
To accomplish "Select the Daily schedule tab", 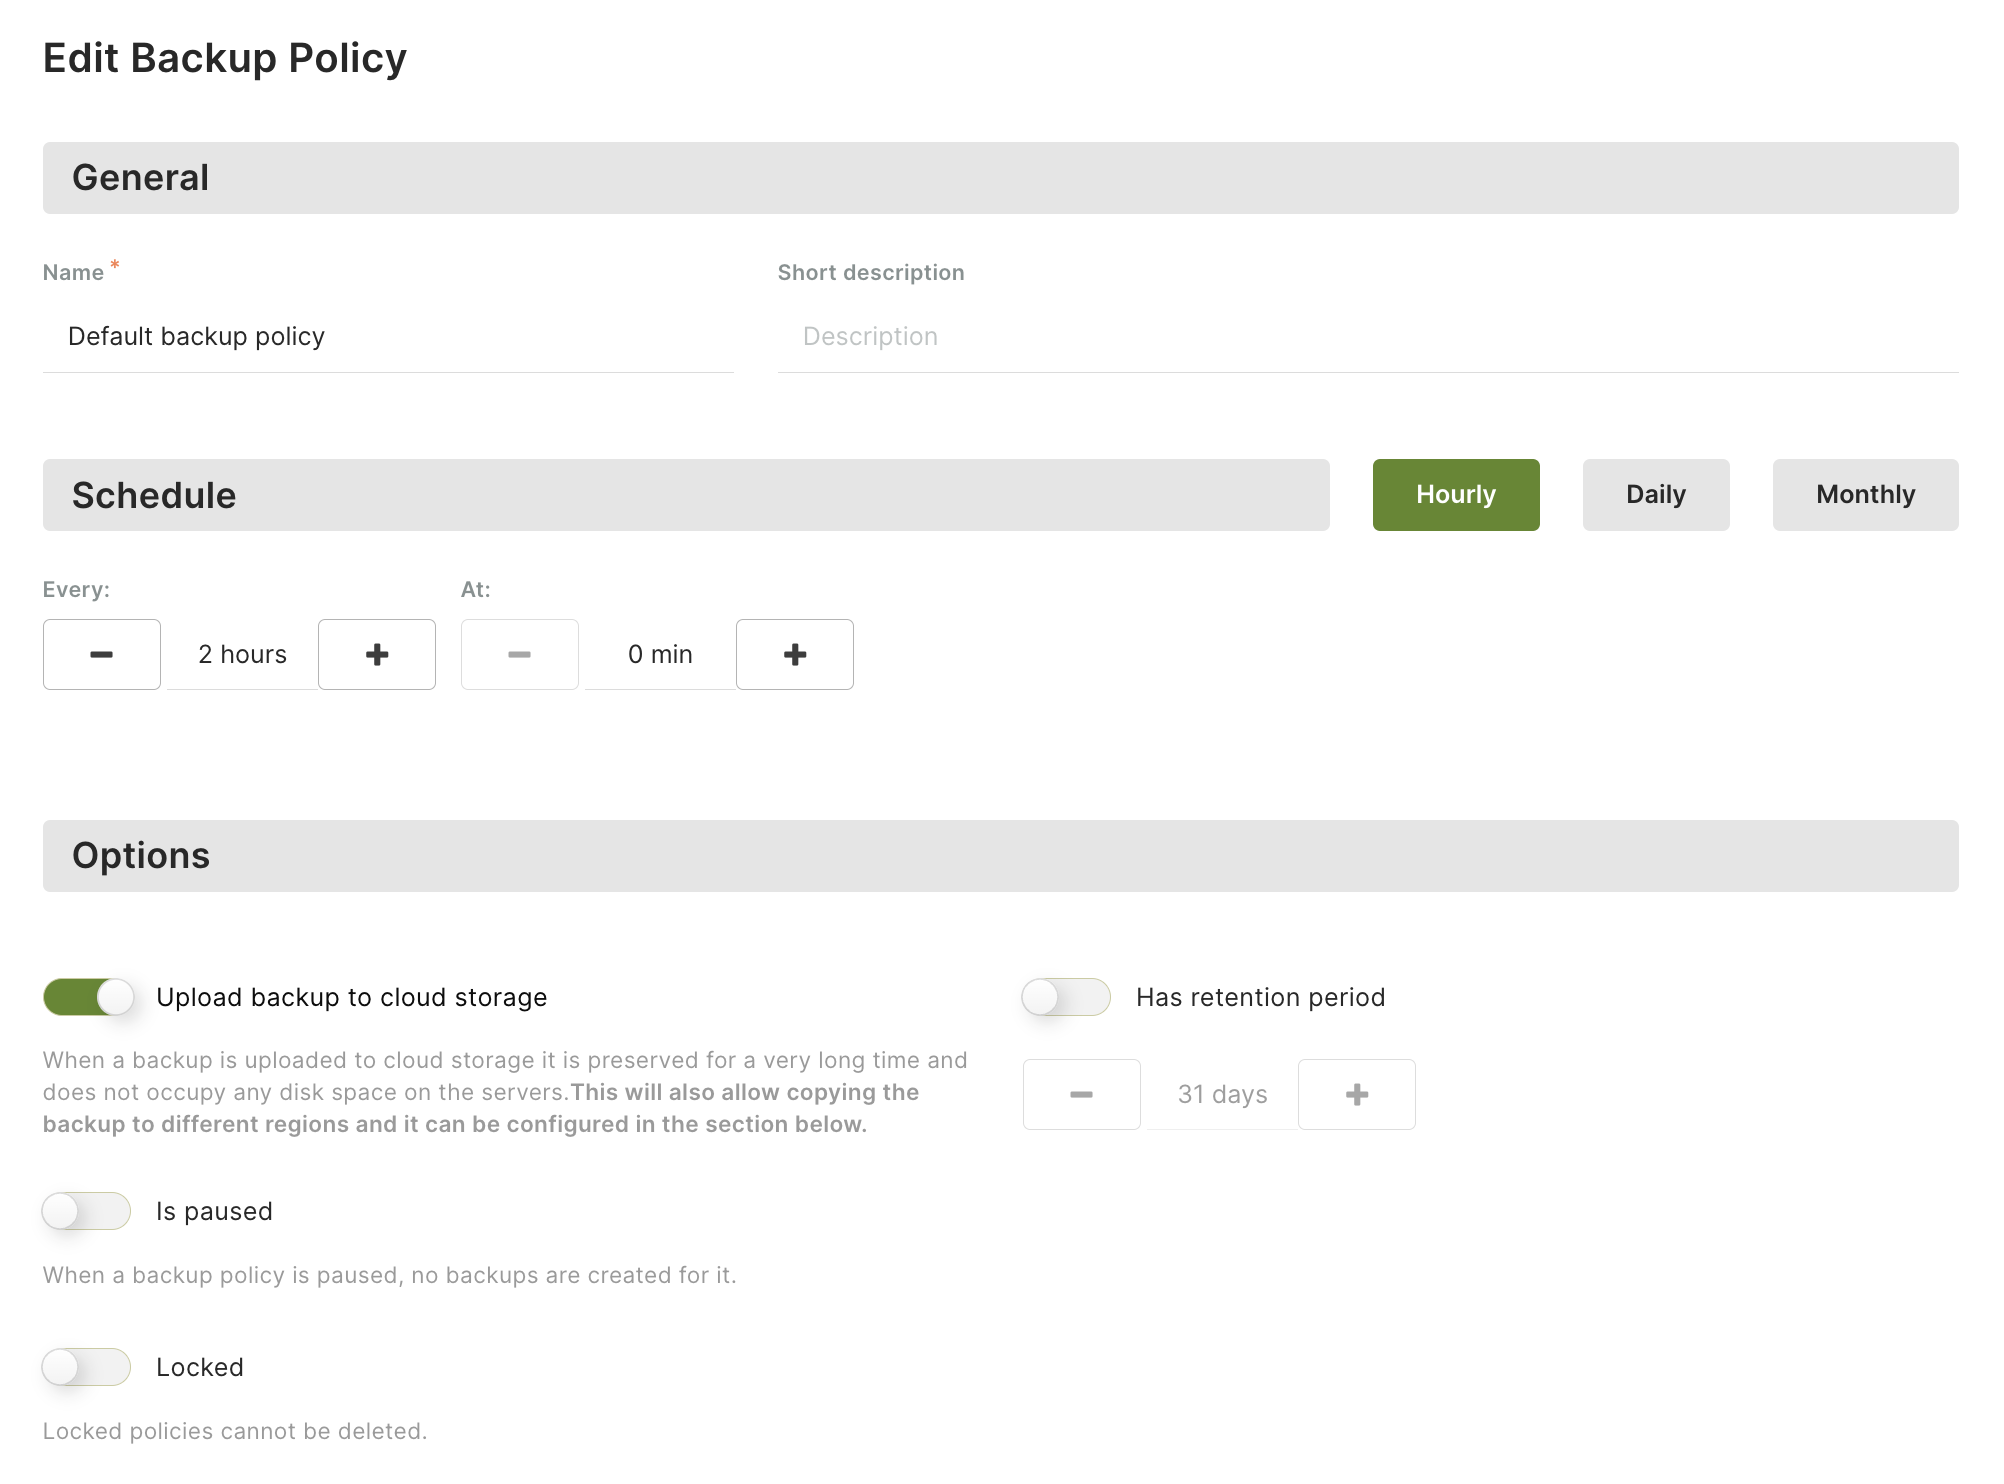I will (1655, 494).
